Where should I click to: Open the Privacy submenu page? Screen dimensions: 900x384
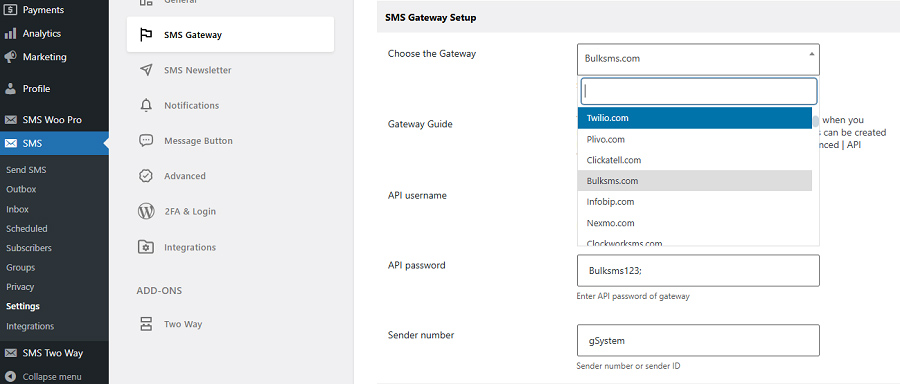[20, 287]
